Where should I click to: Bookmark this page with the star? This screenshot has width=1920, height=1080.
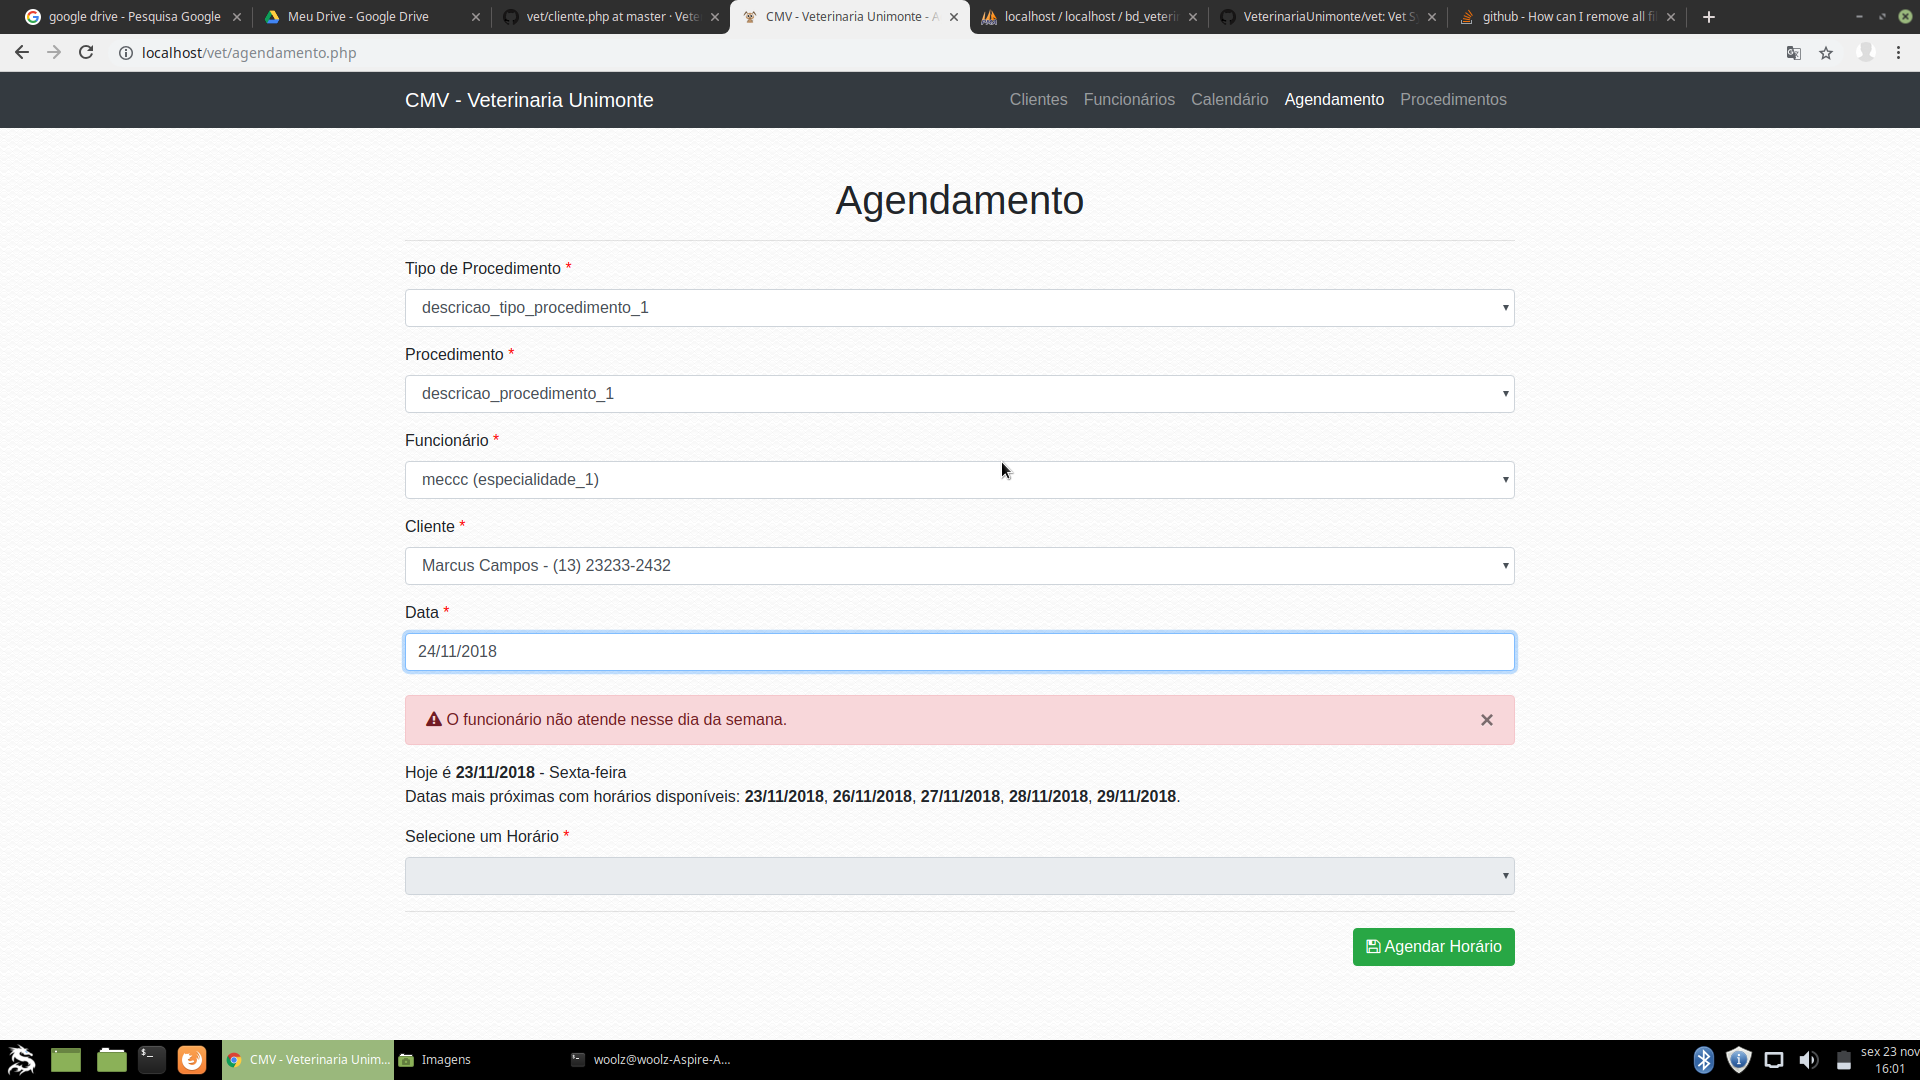(x=1826, y=53)
